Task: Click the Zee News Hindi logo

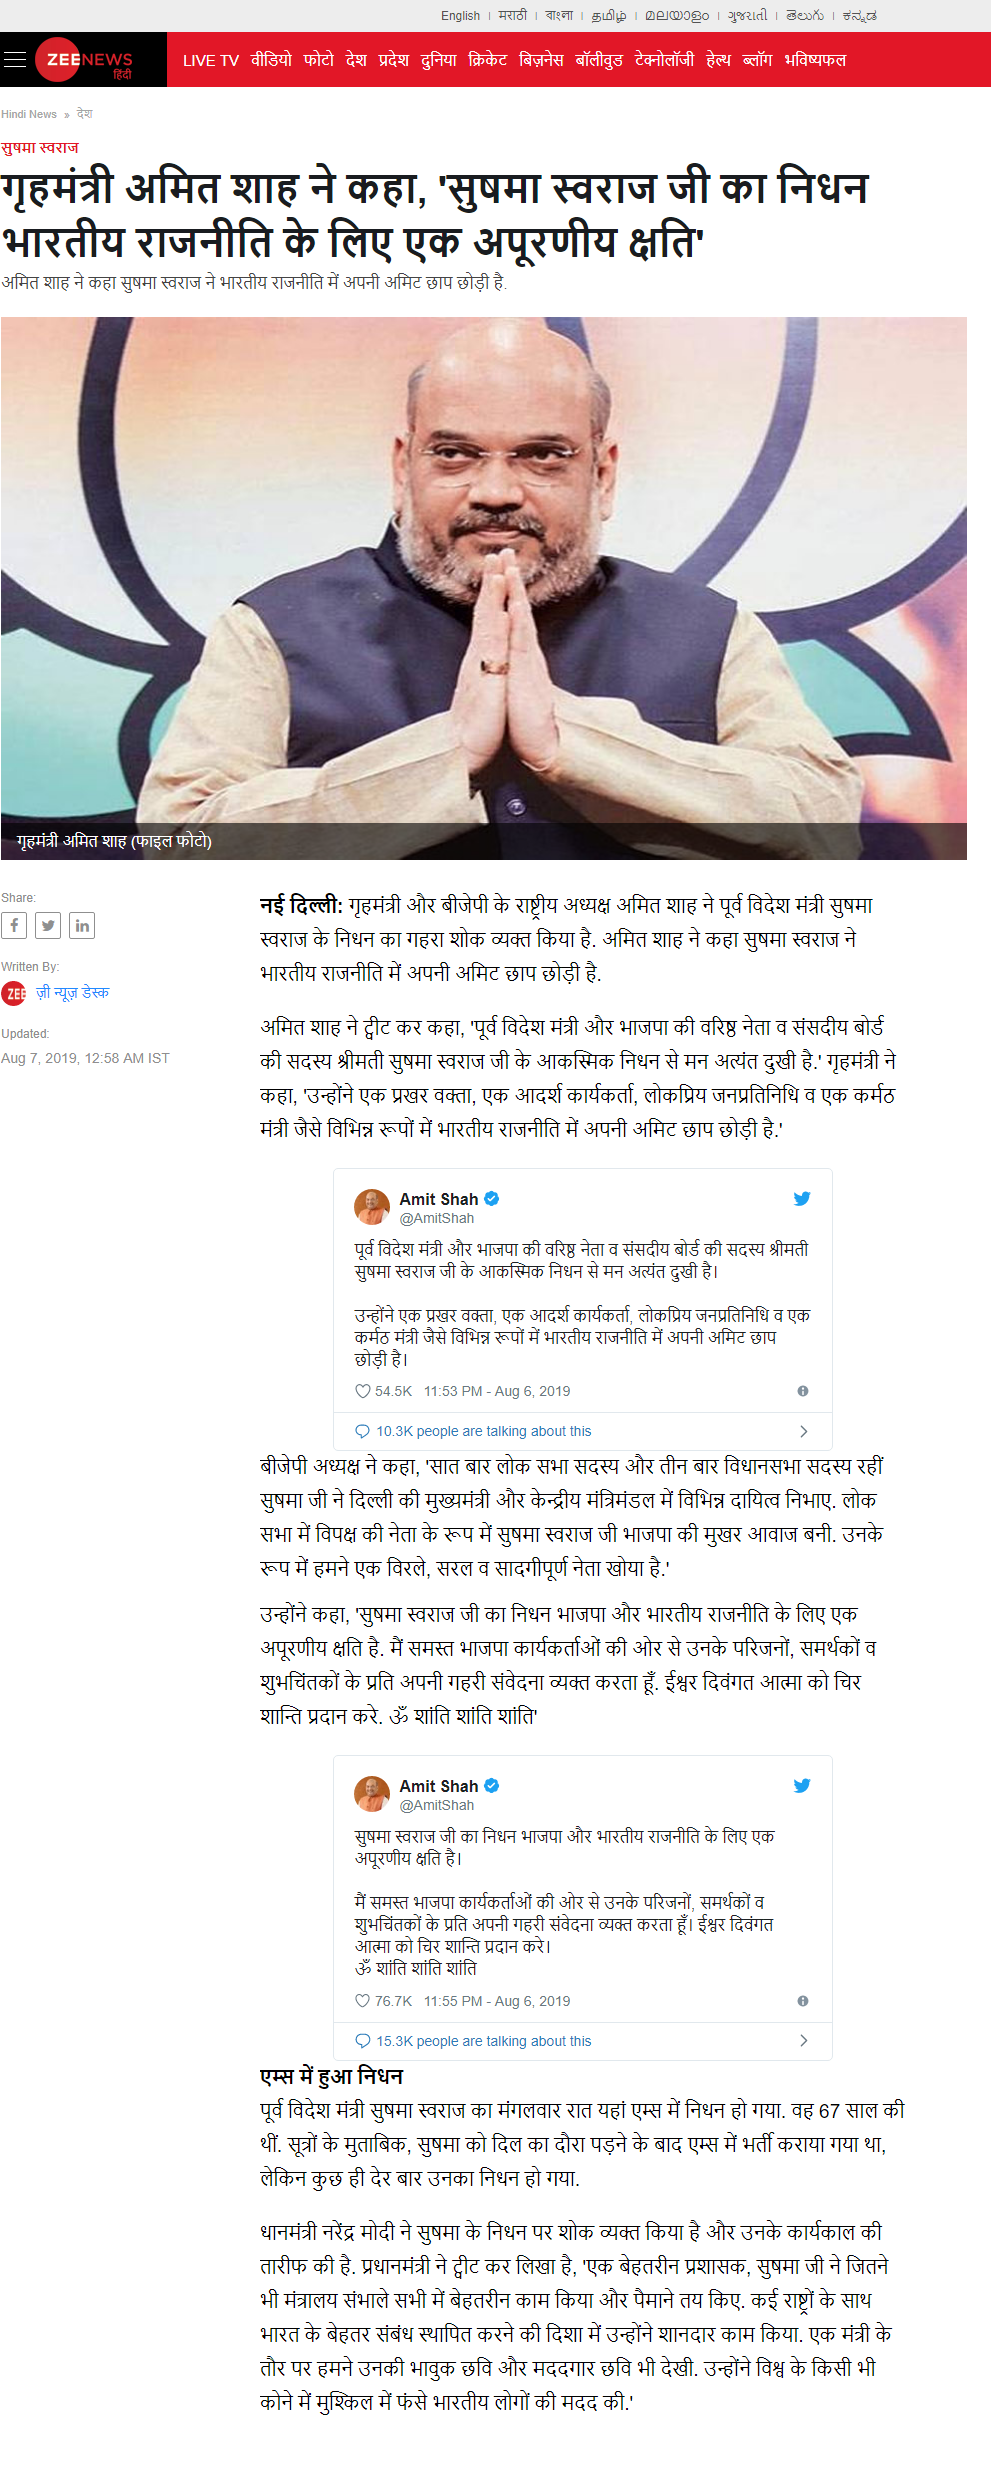Action: tap(84, 60)
